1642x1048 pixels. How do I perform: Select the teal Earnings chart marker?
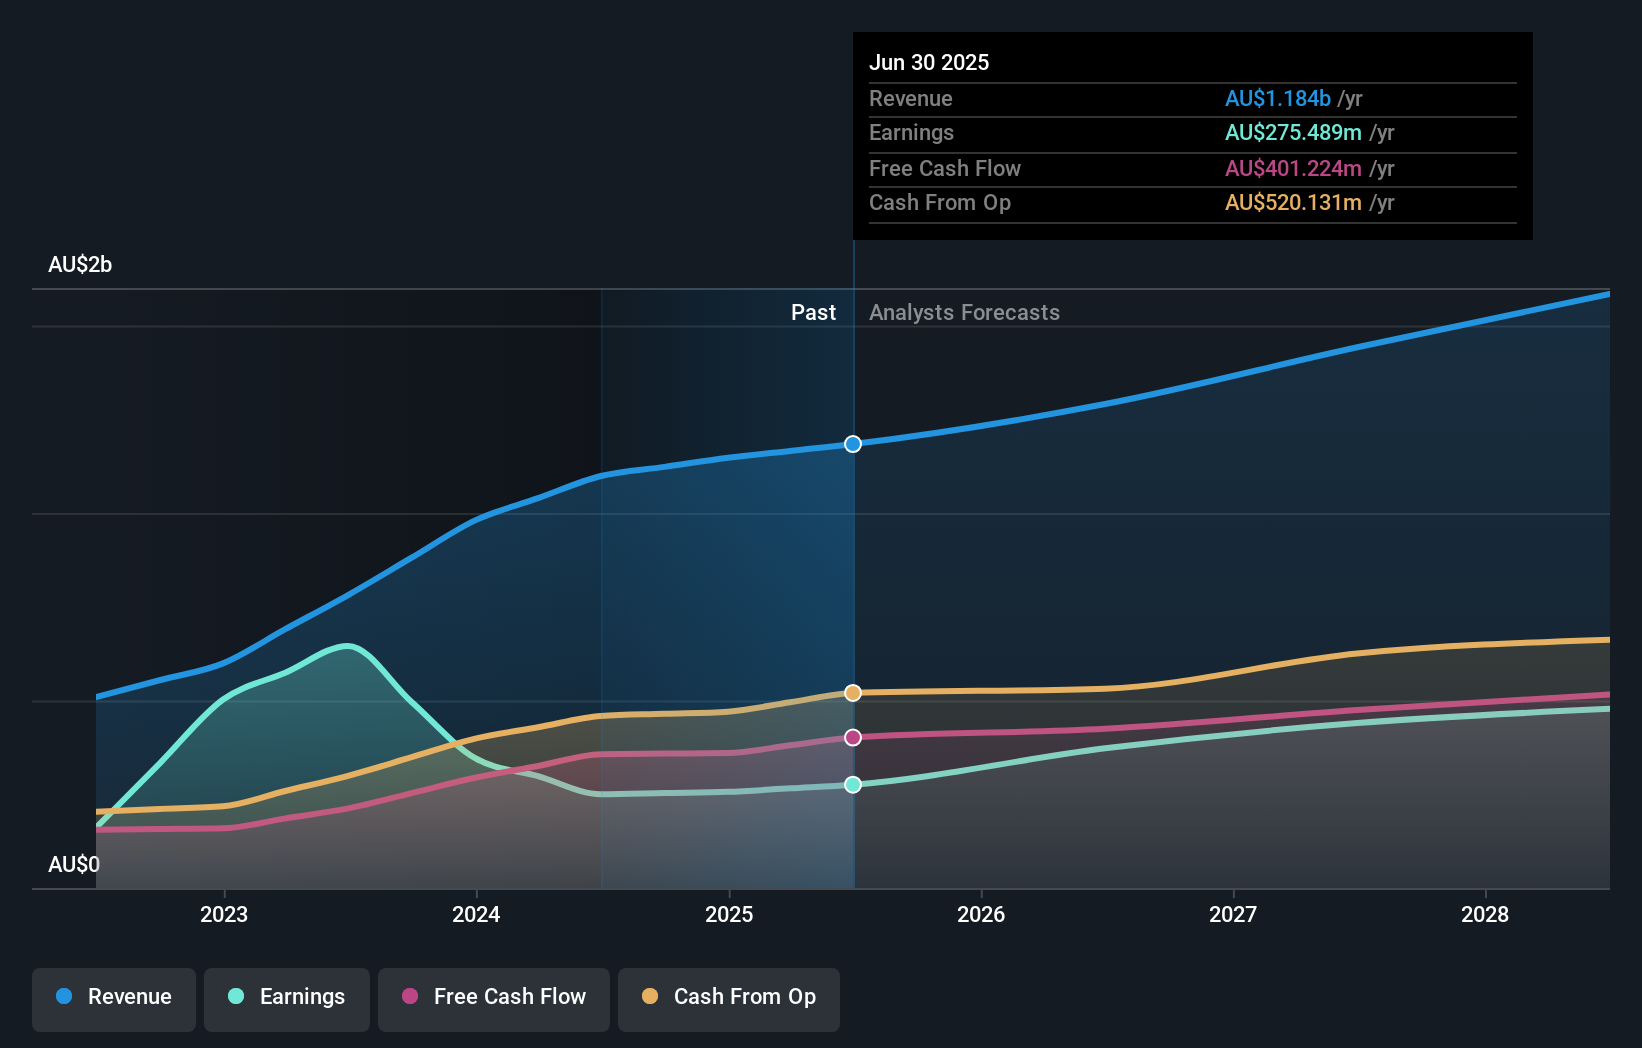pyautogui.click(x=852, y=785)
